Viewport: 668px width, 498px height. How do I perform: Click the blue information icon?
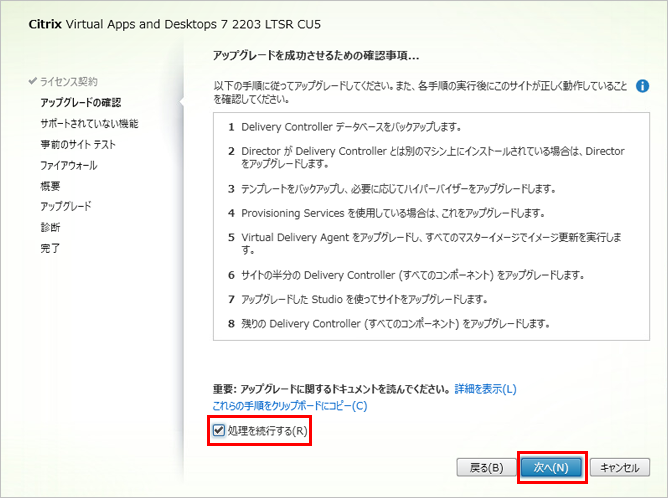tap(642, 86)
